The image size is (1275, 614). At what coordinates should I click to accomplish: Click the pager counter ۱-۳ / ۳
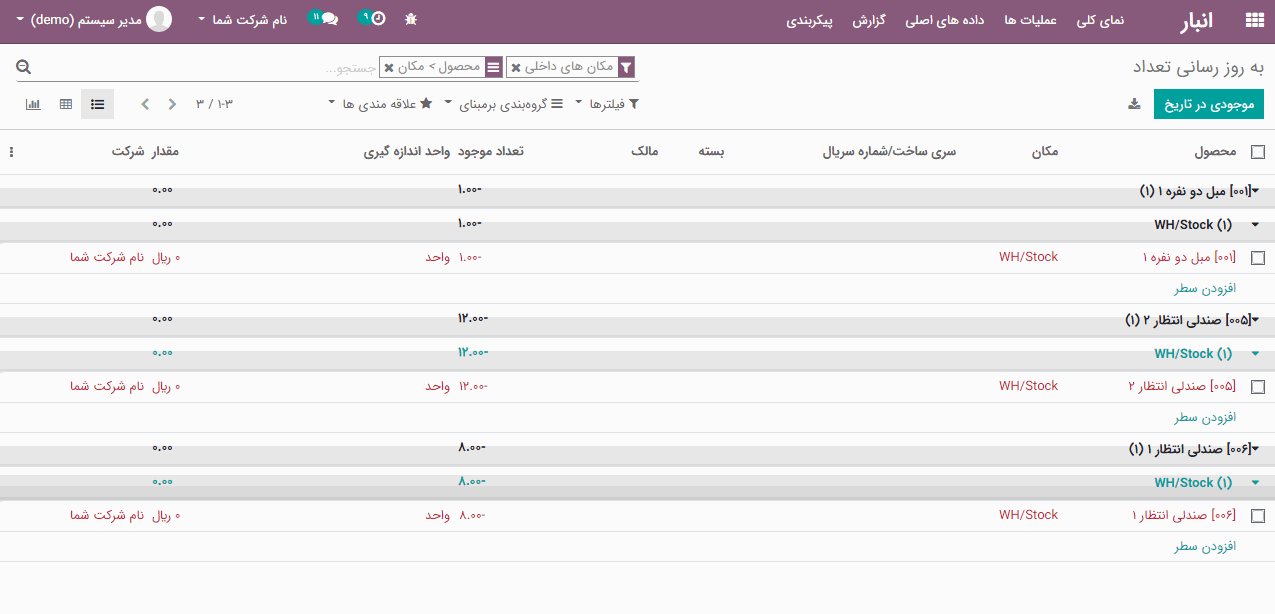(214, 104)
